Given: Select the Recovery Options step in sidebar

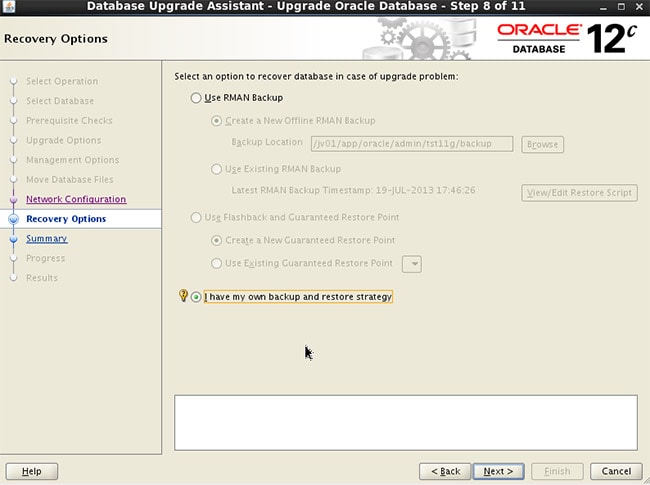Looking at the screenshot, I should [x=66, y=218].
